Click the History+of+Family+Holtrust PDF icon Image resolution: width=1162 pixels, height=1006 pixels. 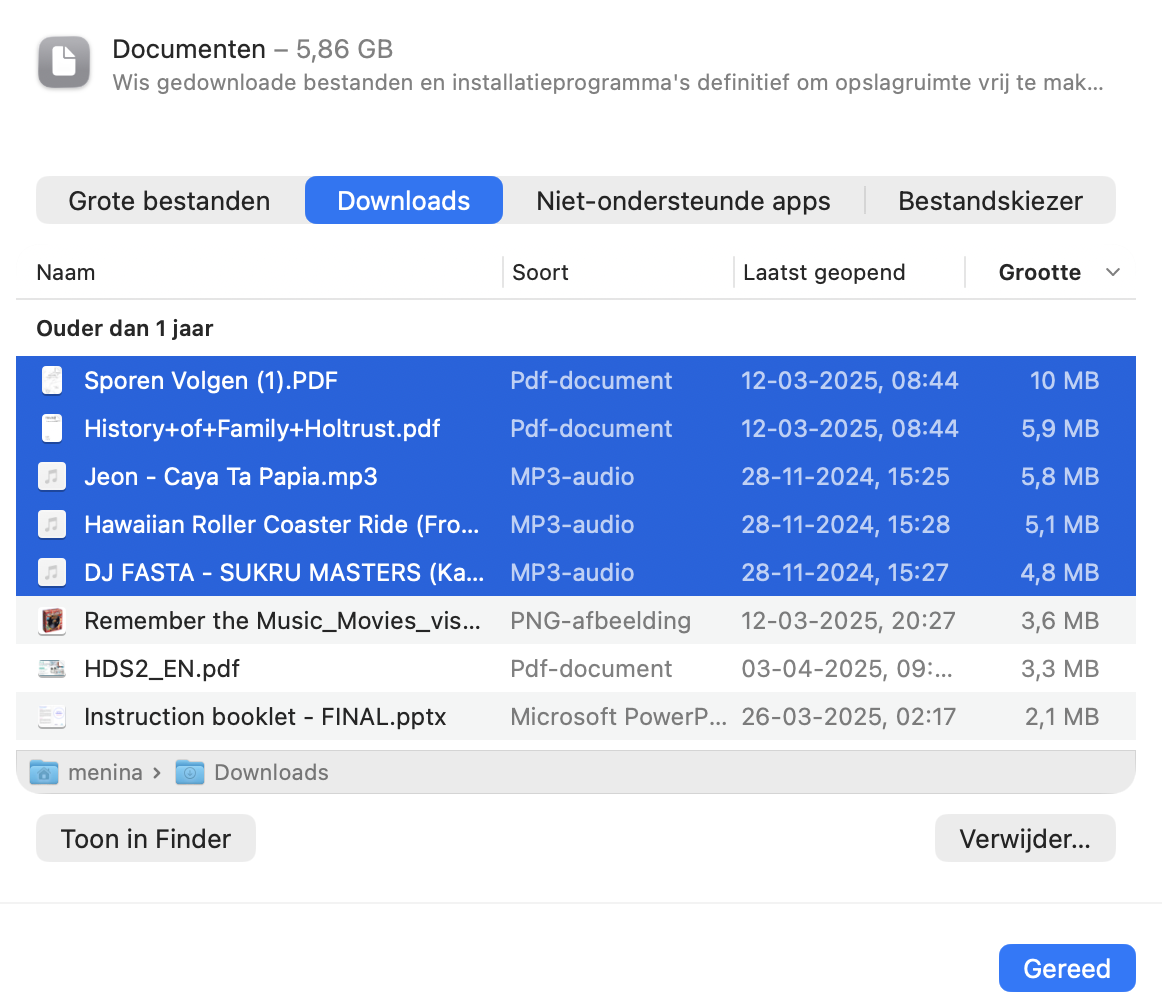coord(51,428)
